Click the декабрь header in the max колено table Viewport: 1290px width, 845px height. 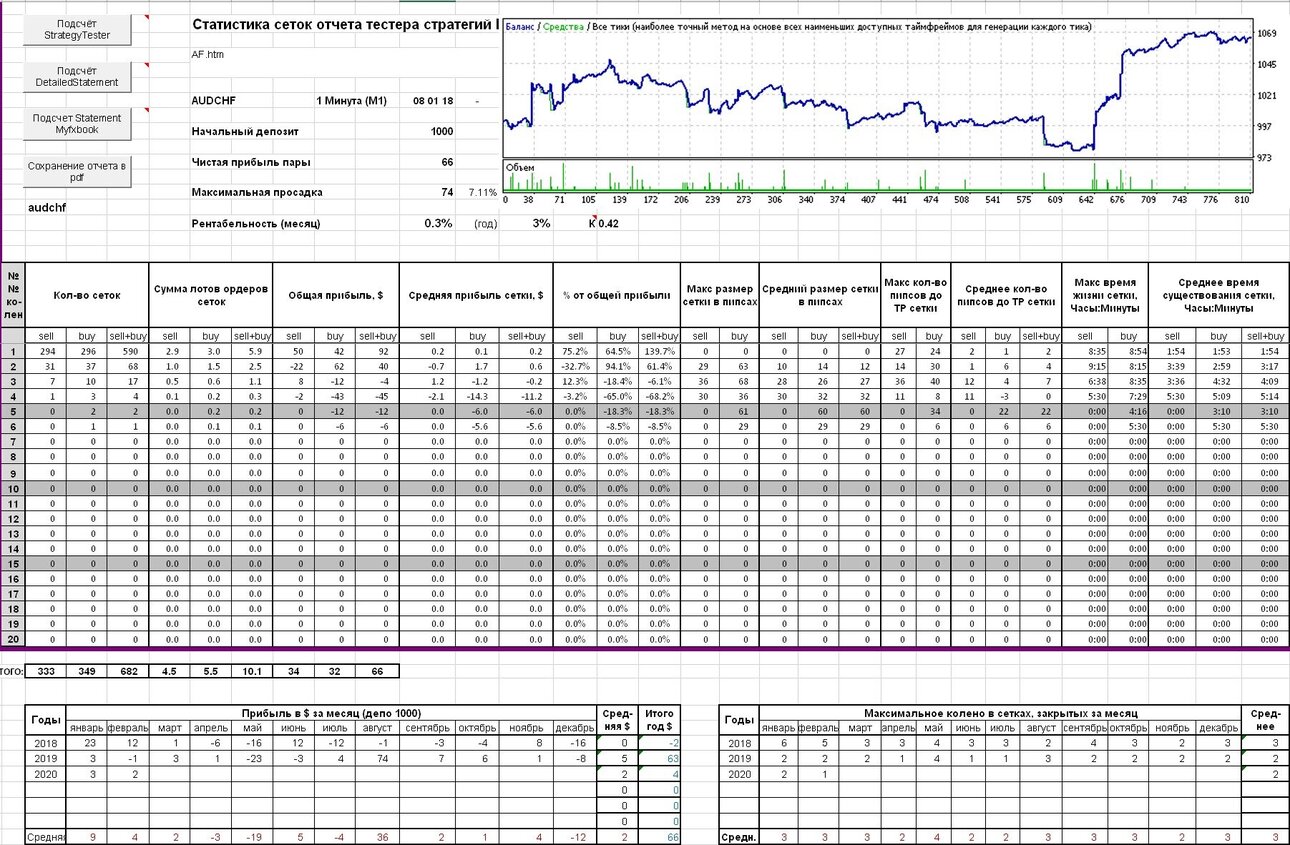pos(1218,728)
